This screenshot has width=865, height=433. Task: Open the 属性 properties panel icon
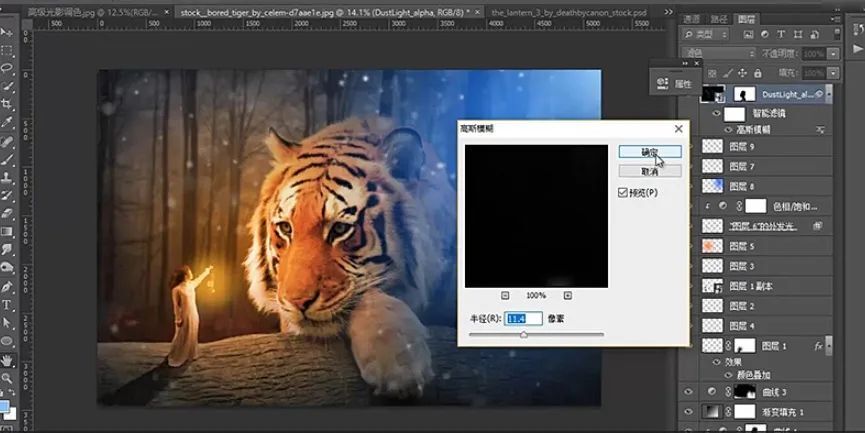pos(675,84)
